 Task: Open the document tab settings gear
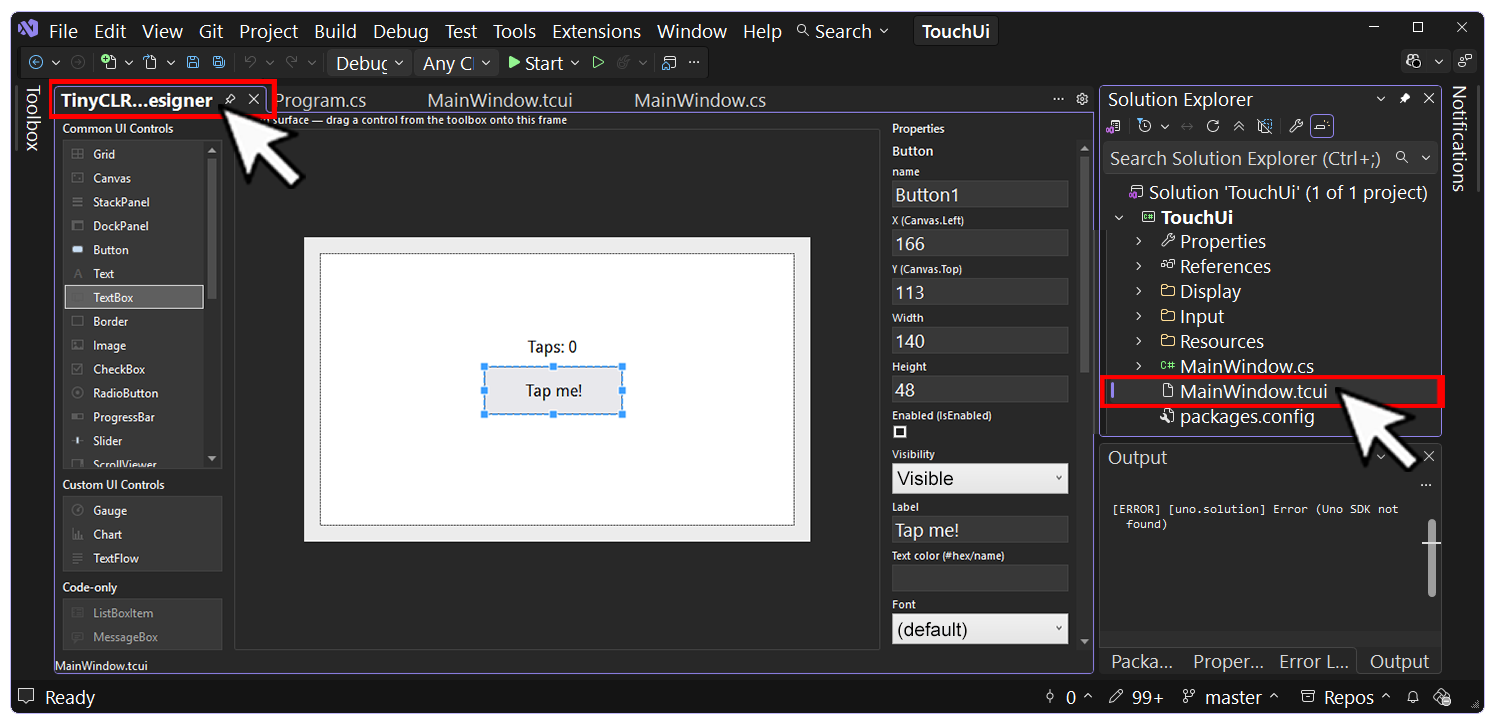pyautogui.click(x=1082, y=99)
